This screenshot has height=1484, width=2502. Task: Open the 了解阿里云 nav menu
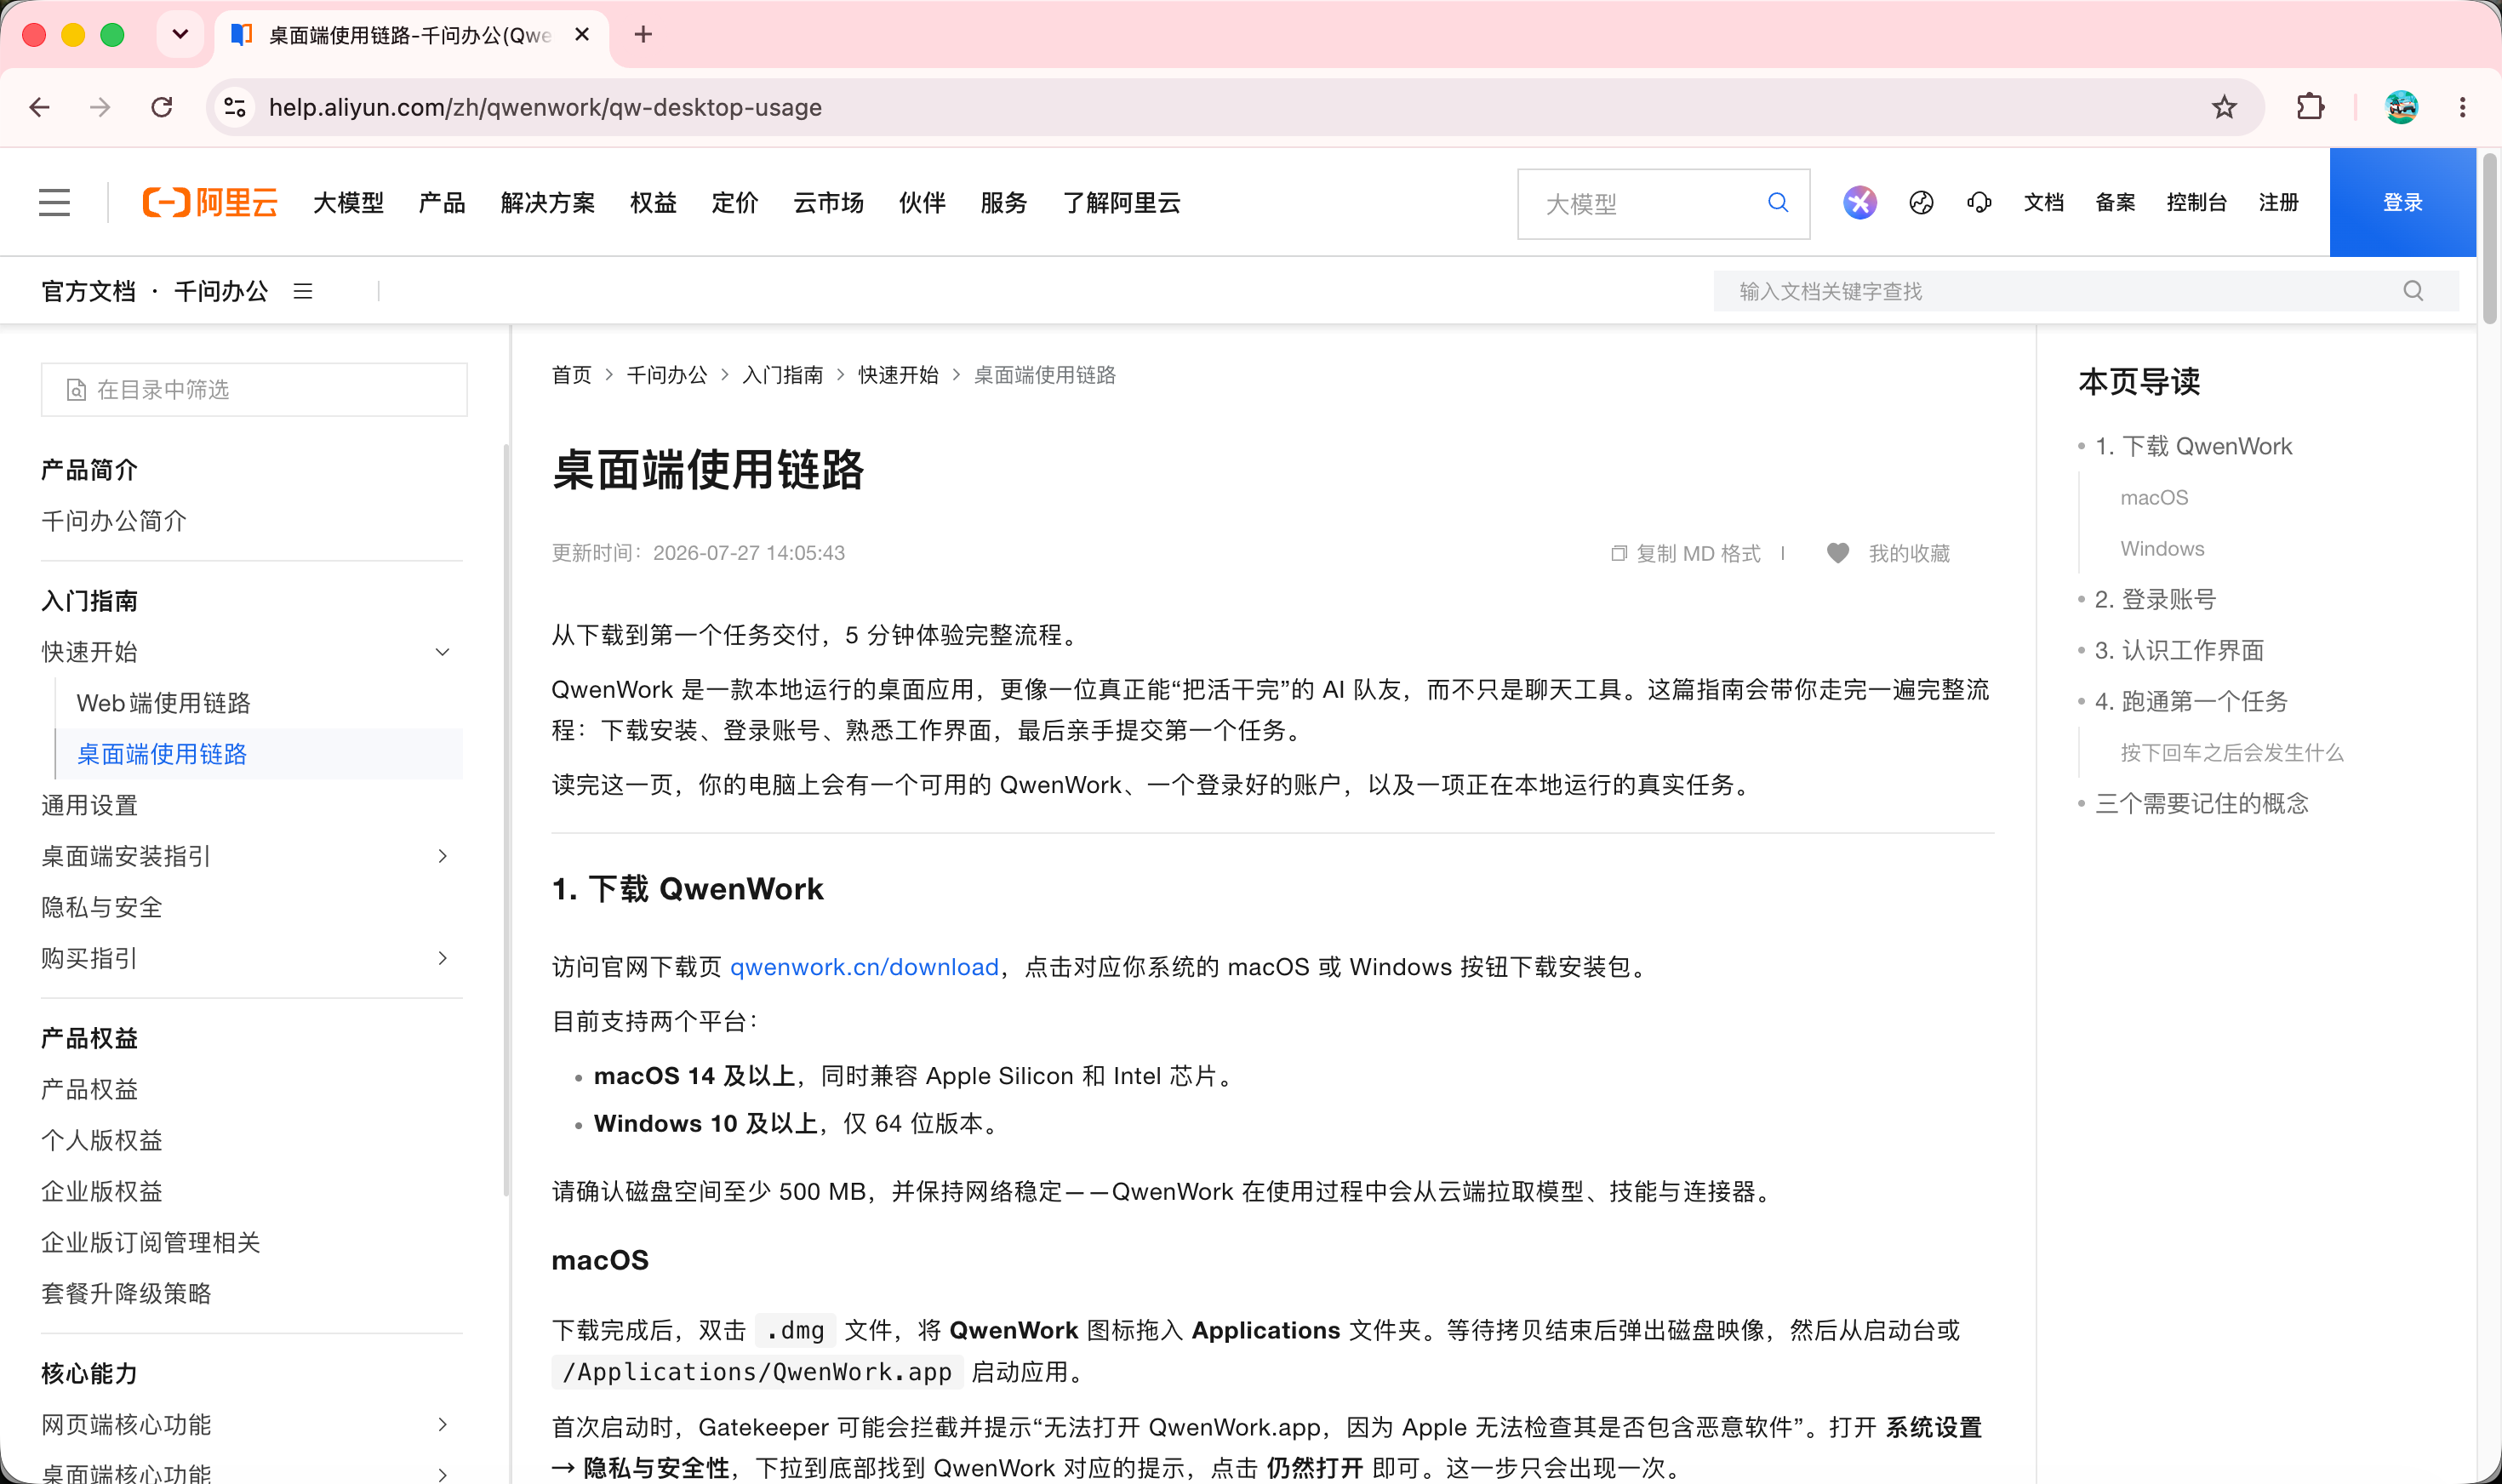(x=1121, y=203)
